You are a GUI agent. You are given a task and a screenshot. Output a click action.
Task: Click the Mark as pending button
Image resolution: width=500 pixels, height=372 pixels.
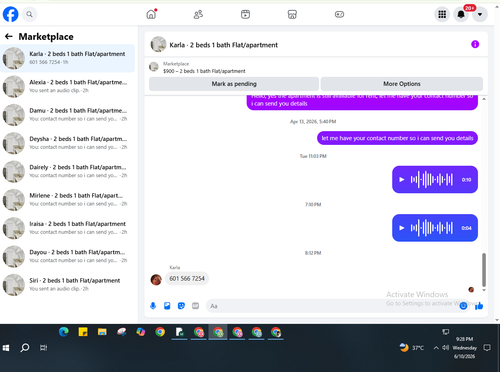(x=234, y=84)
